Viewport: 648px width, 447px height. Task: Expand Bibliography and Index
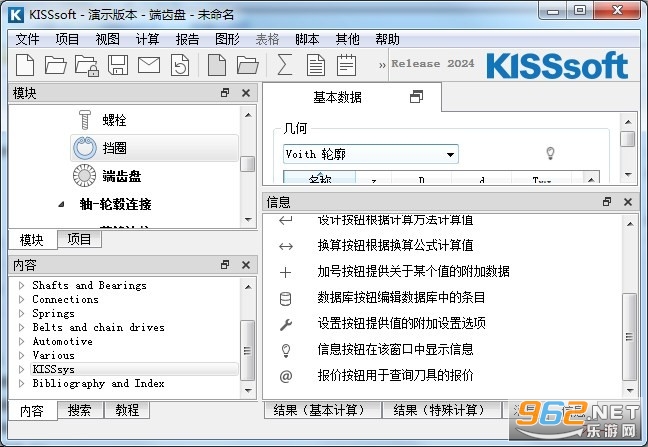[21, 383]
